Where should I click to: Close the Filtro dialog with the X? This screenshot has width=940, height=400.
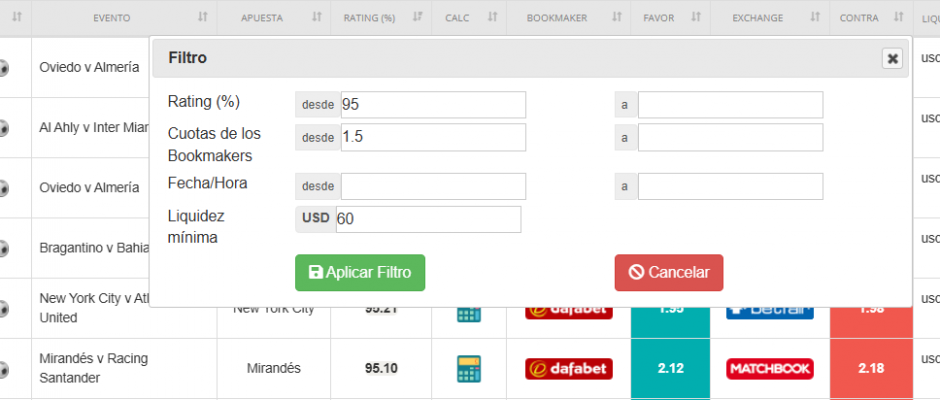[x=892, y=59]
